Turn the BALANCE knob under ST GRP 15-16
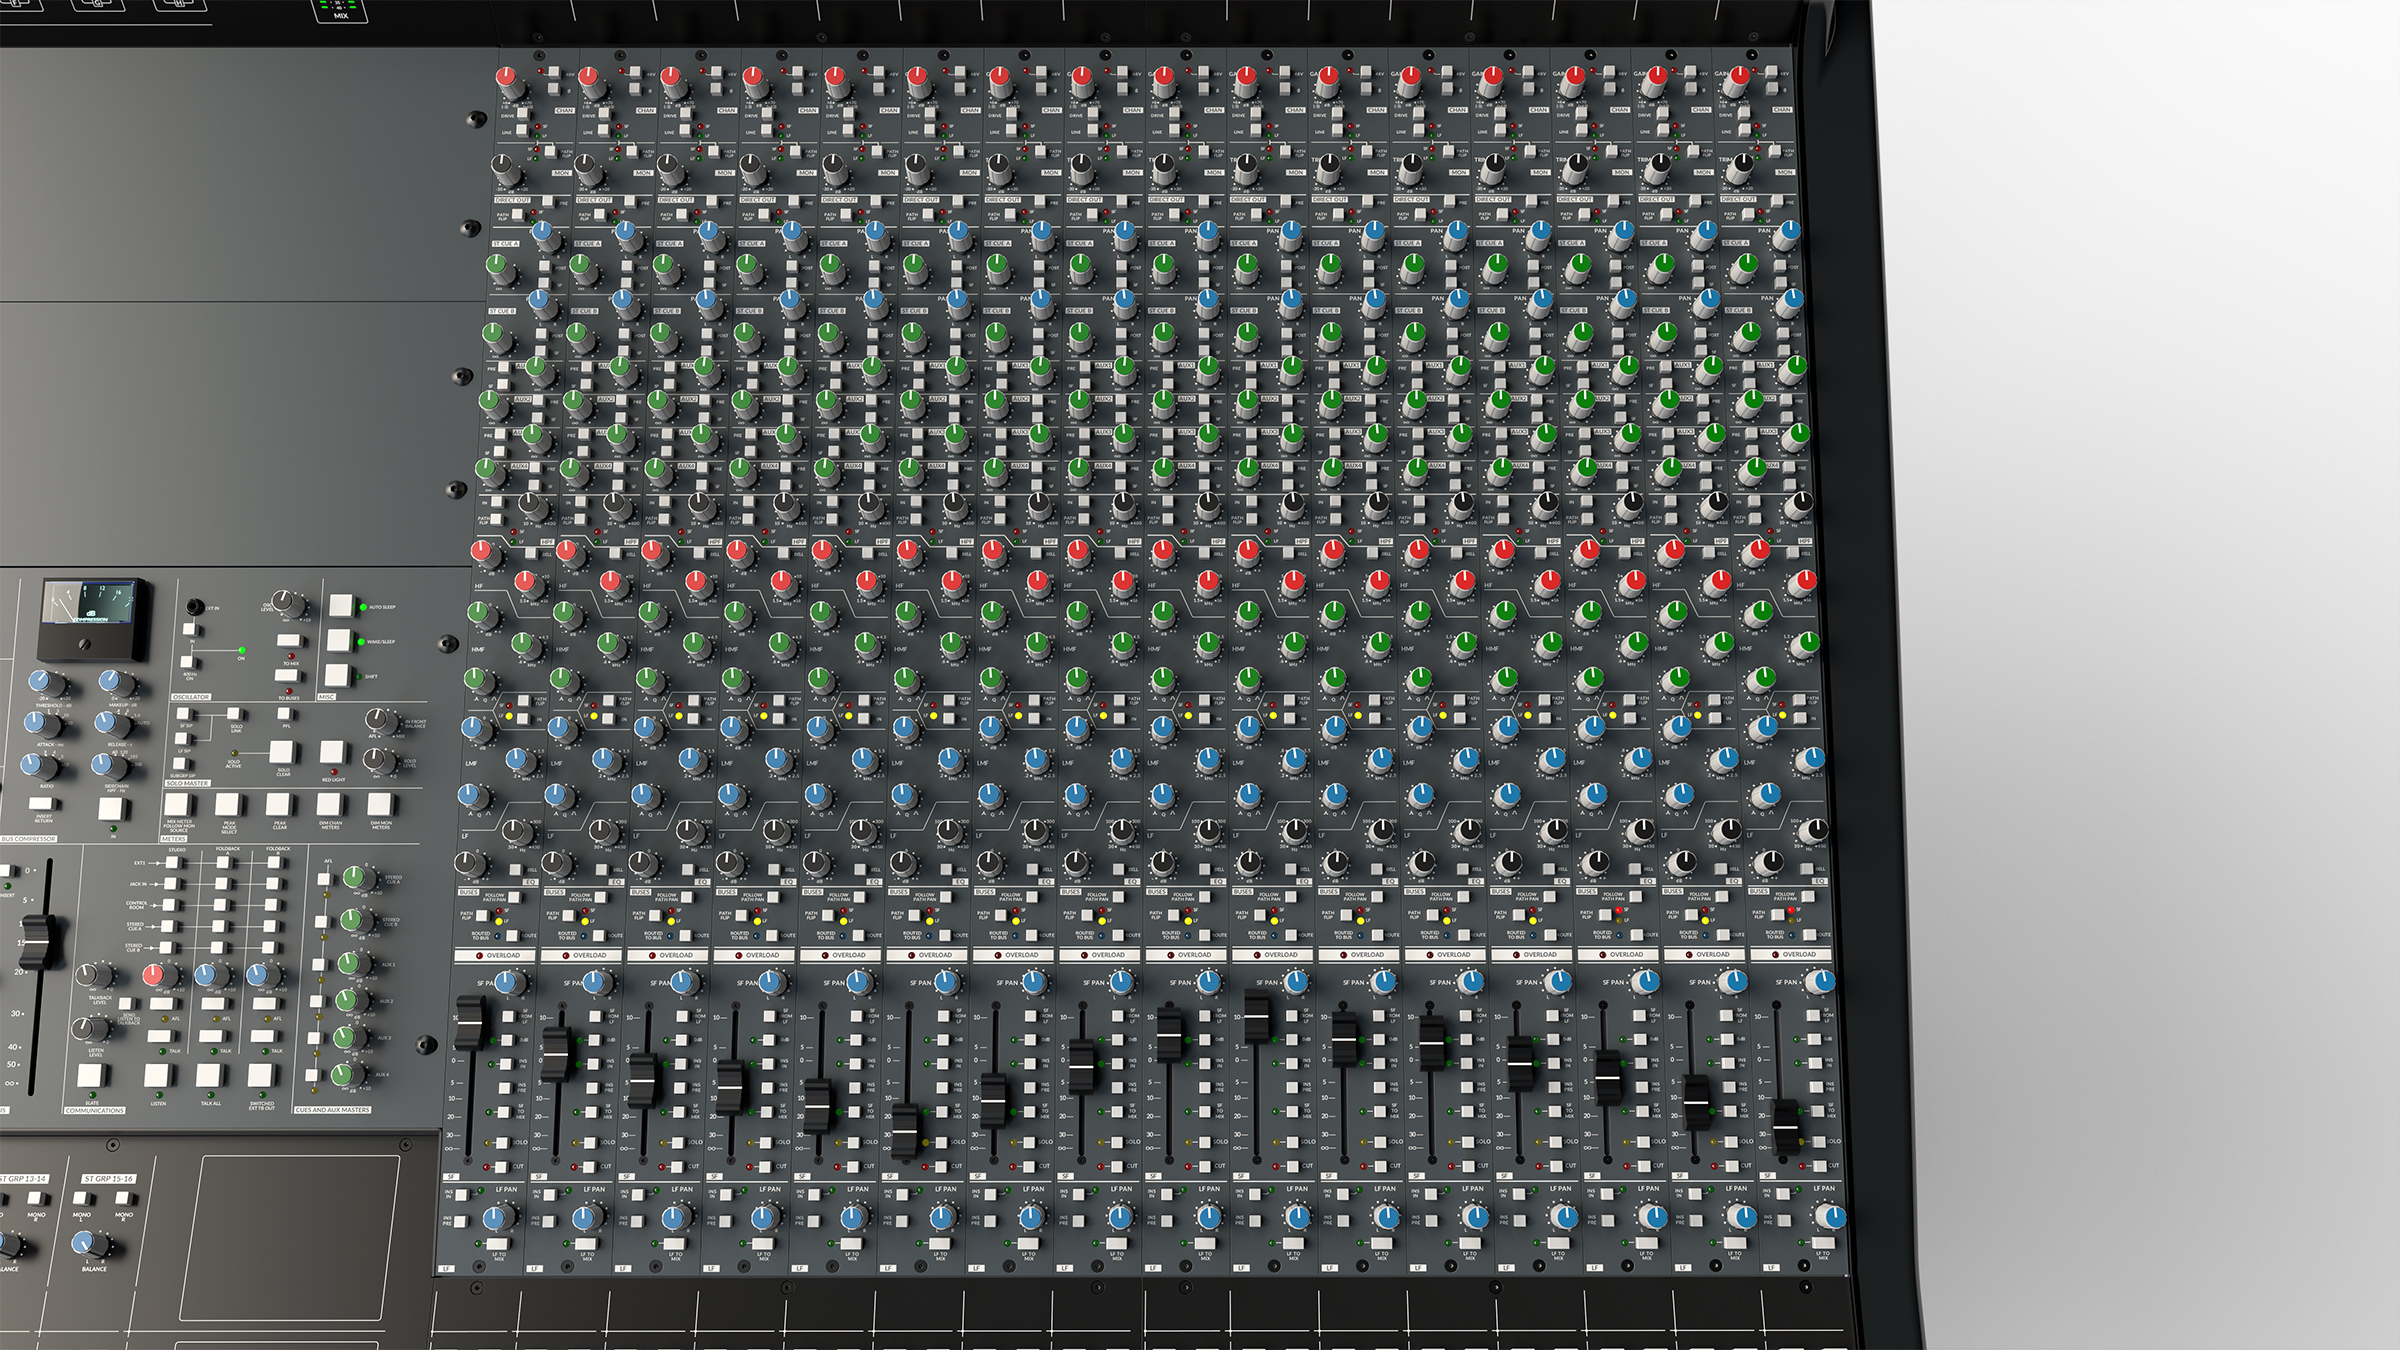The image size is (2400, 1350). pyautogui.click(x=85, y=1242)
